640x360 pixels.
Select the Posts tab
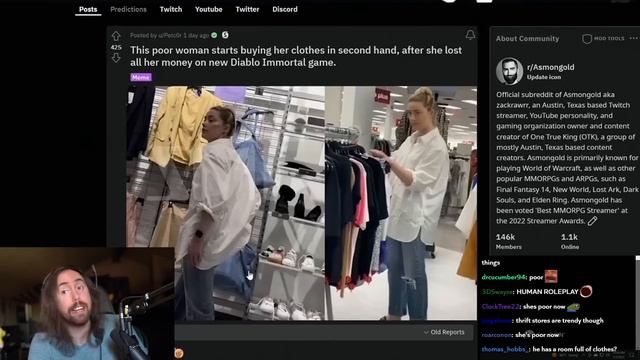(88, 9)
